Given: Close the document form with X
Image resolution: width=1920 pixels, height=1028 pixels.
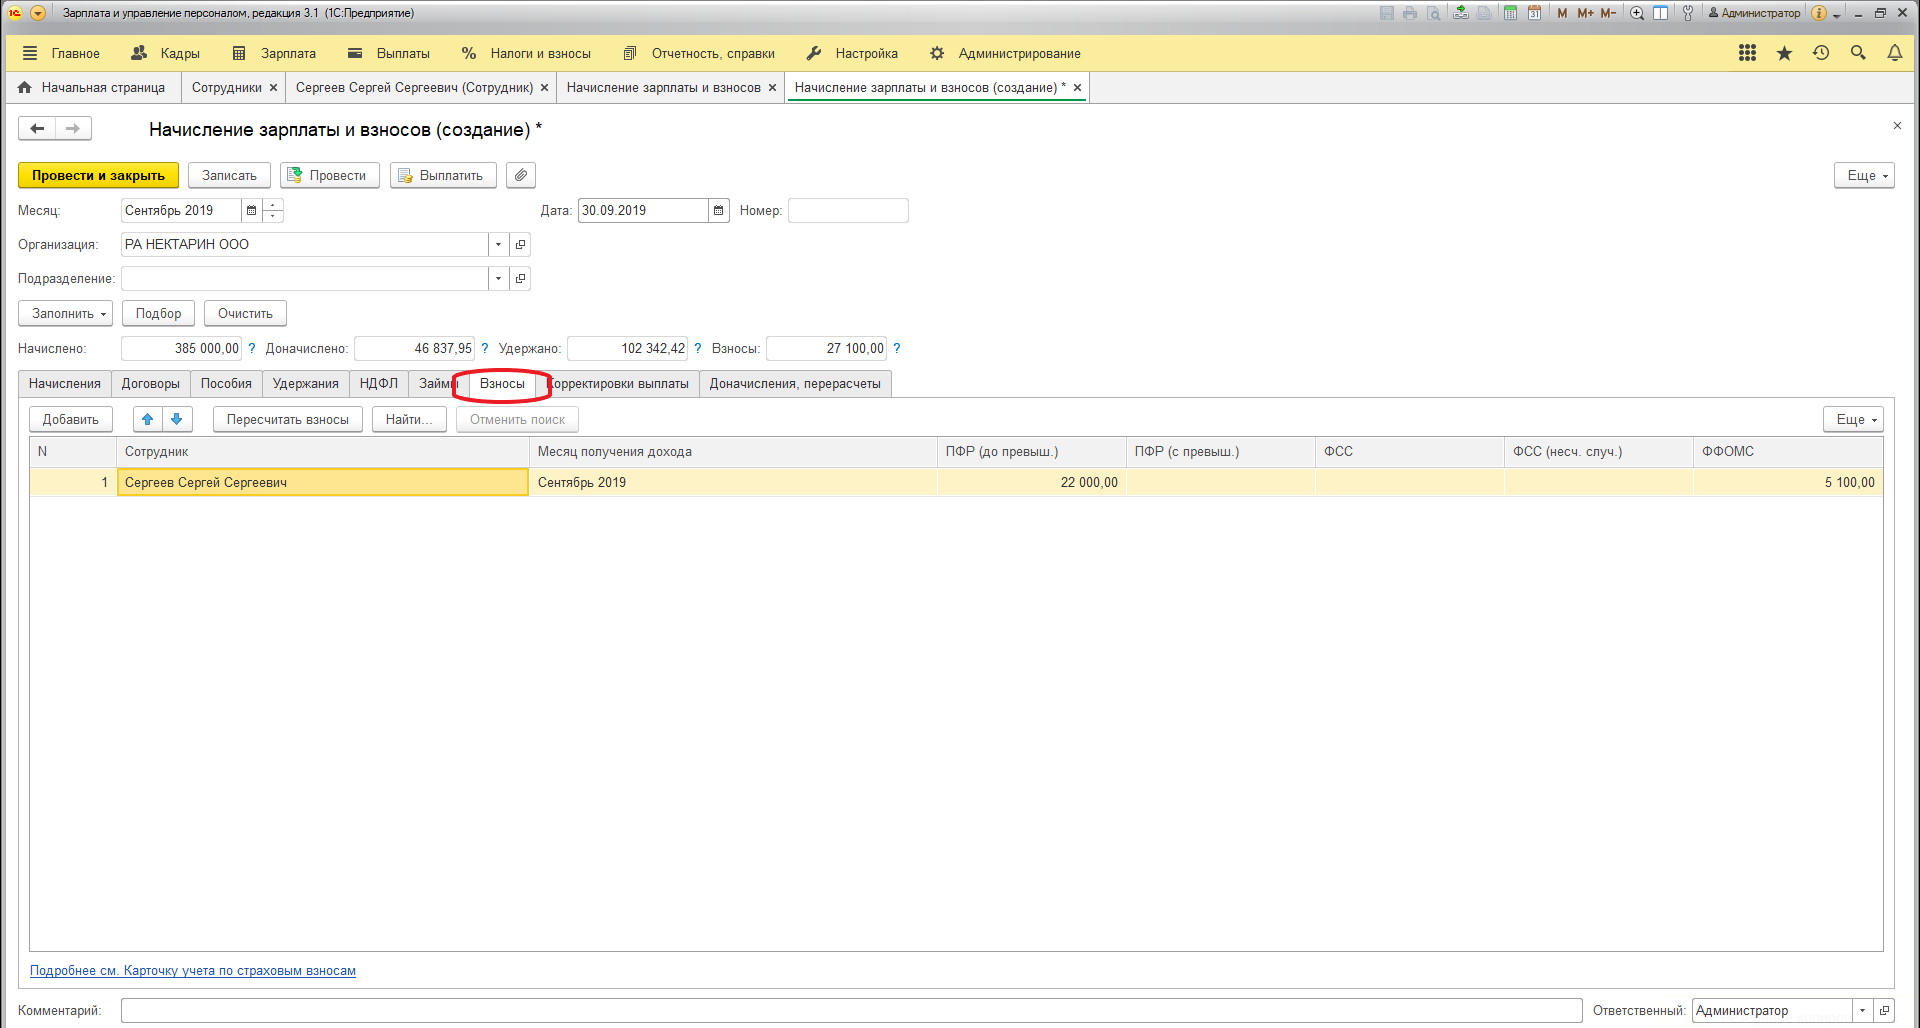Looking at the screenshot, I should coord(1897,126).
